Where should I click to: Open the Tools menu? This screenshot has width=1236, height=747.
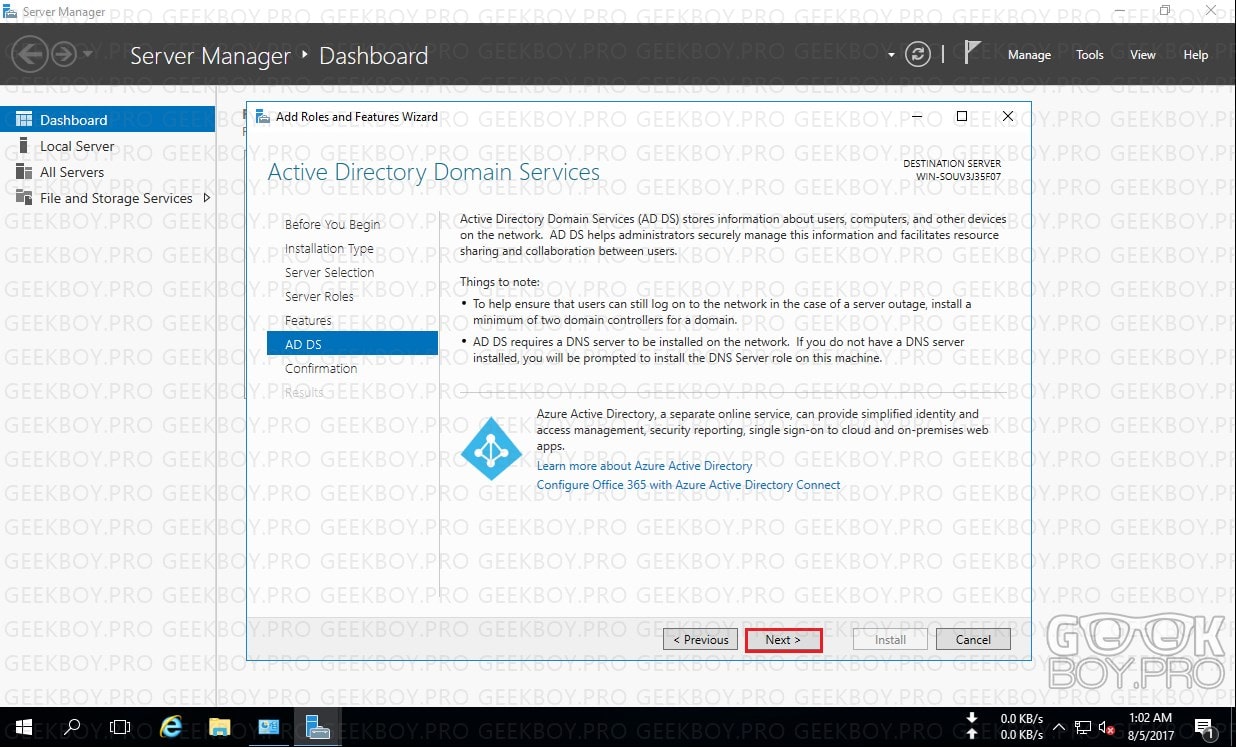pos(1090,55)
